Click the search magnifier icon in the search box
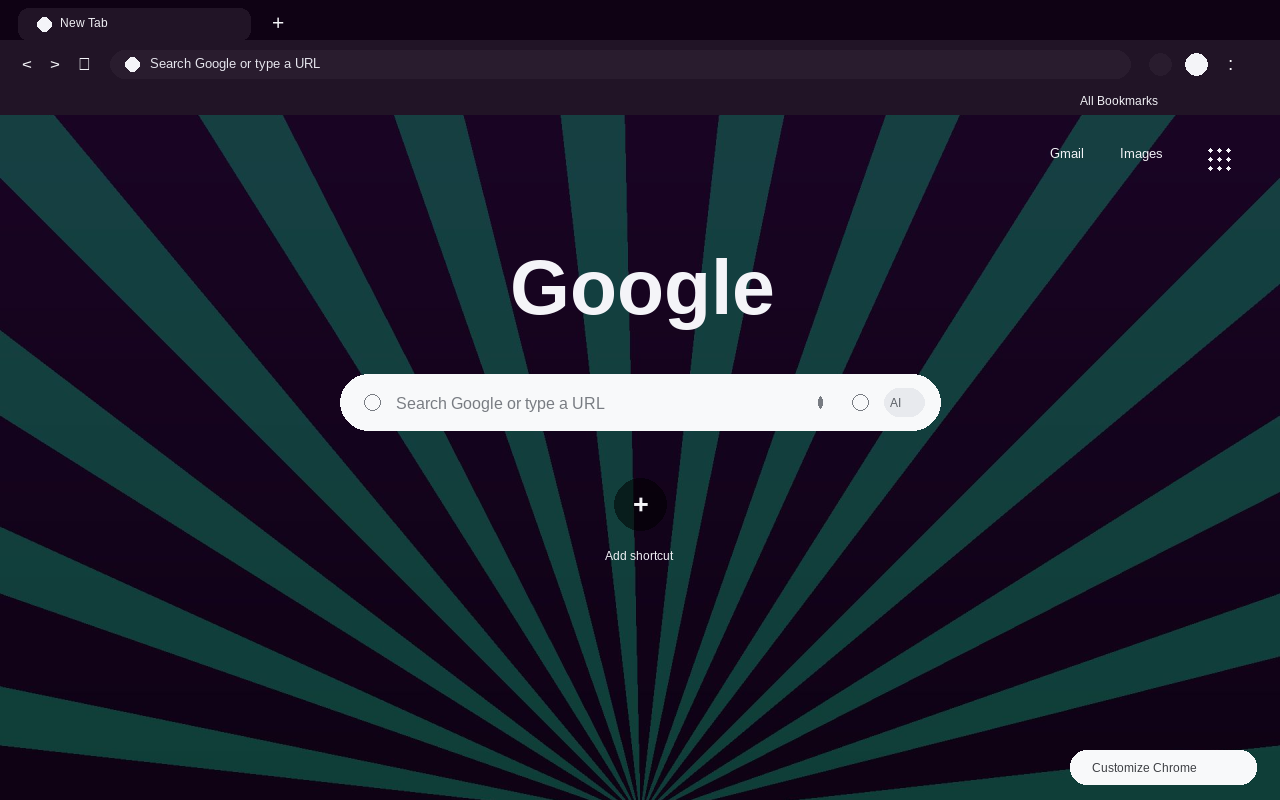 [x=372, y=402]
